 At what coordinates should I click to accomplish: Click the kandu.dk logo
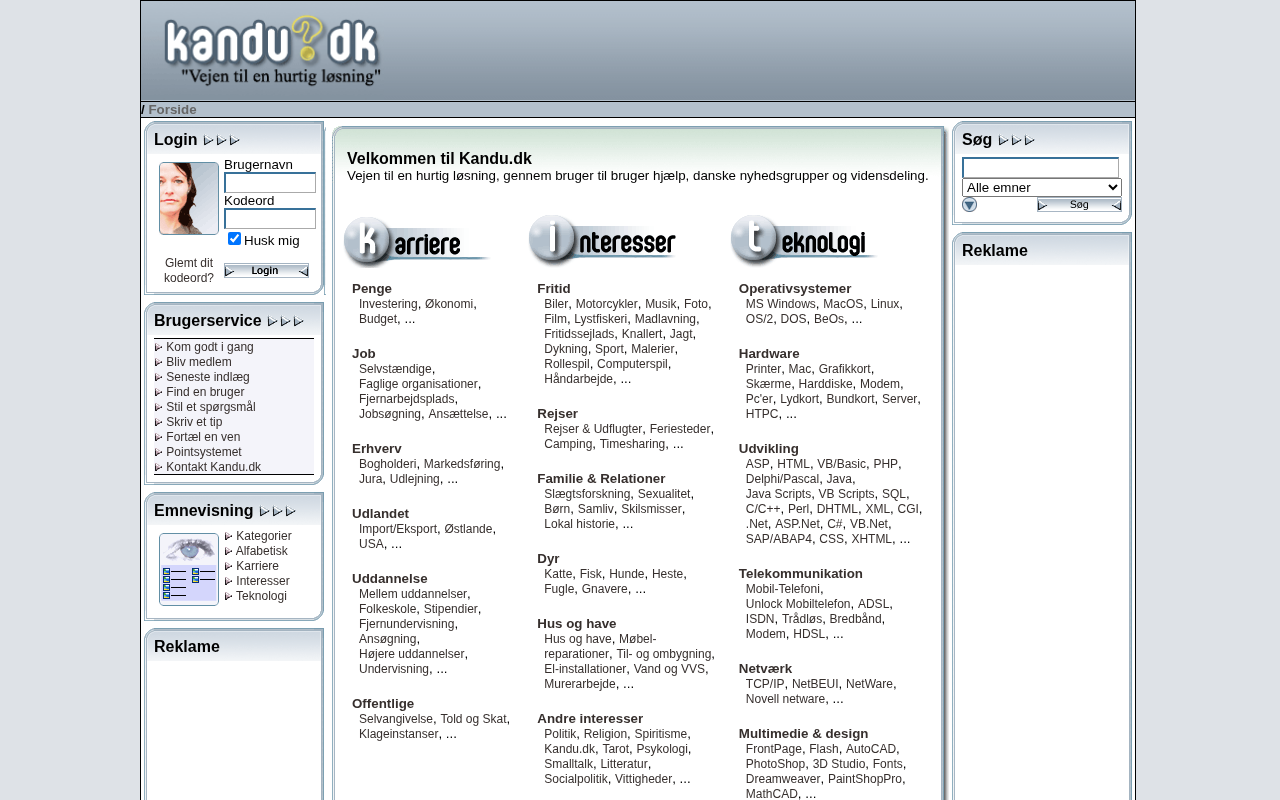click(272, 51)
